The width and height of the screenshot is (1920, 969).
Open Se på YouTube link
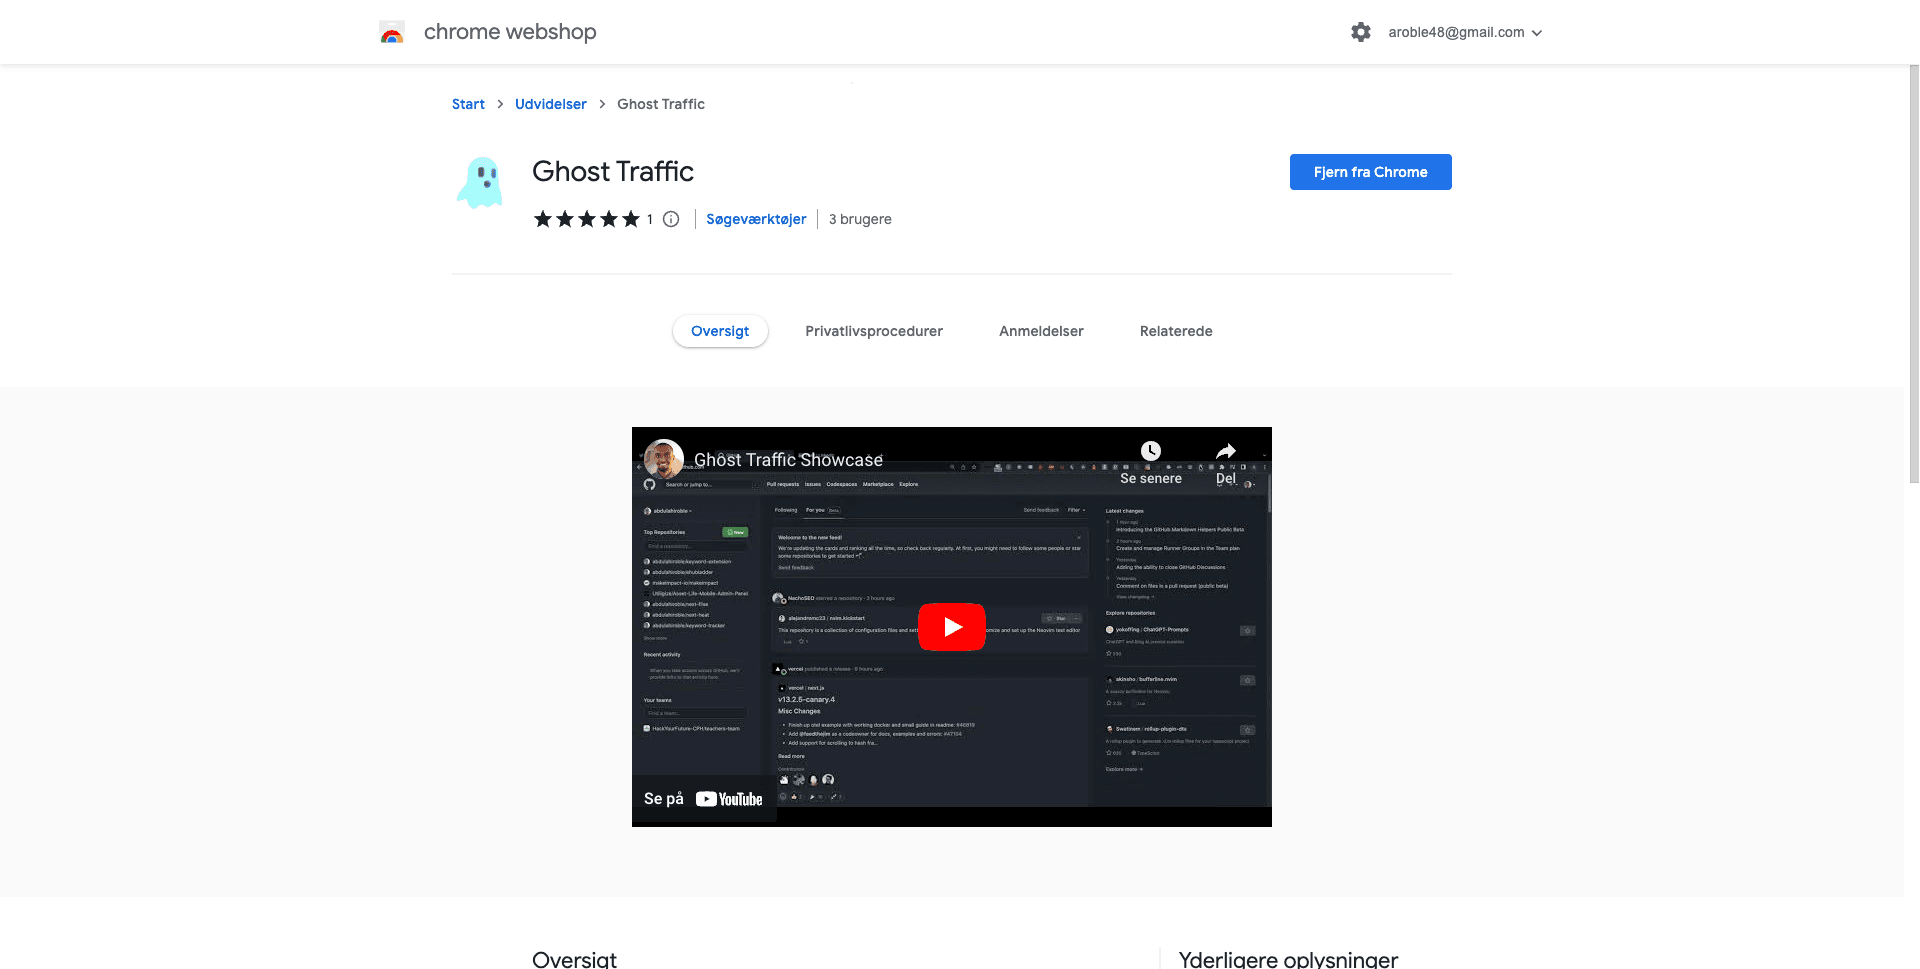pos(703,799)
